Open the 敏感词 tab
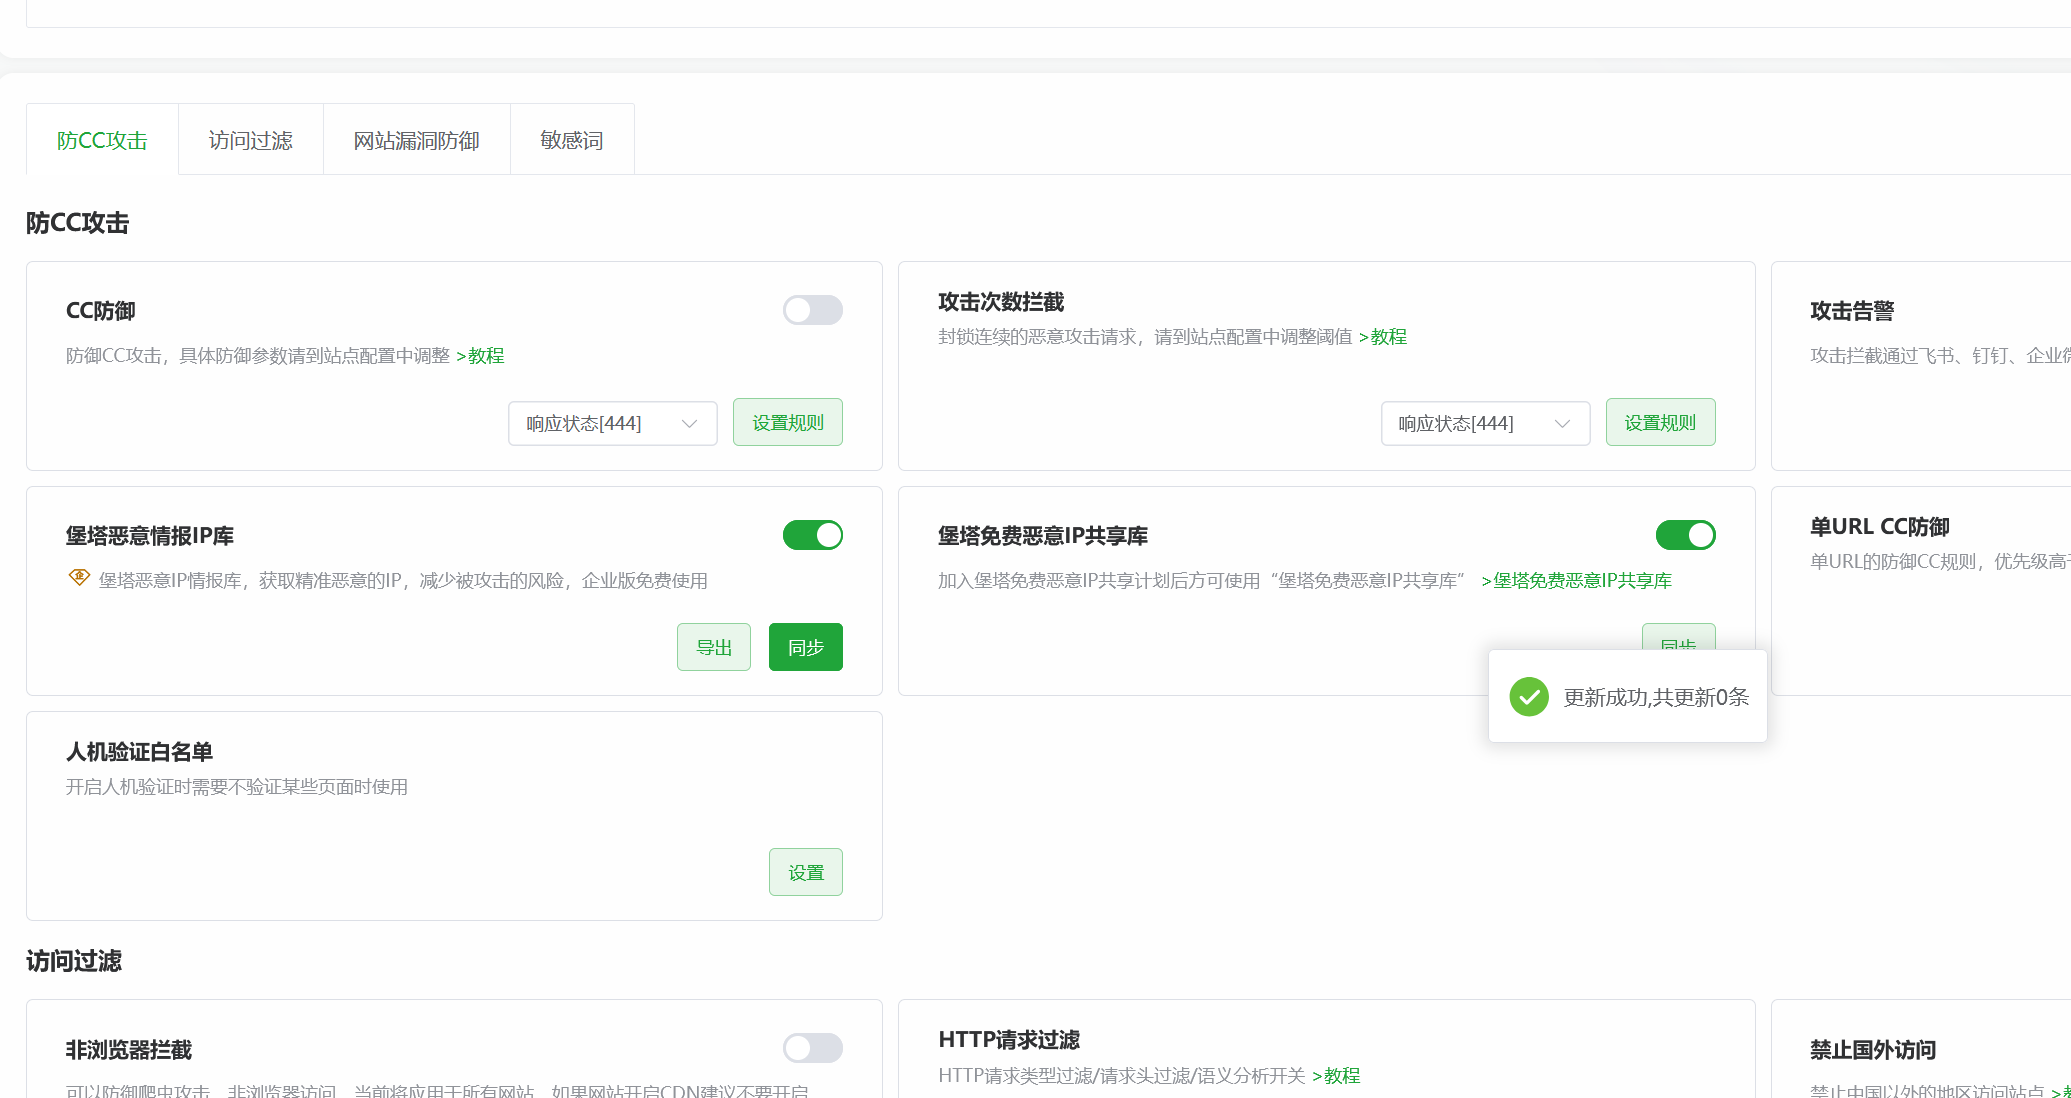This screenshot has height=1098, width=2071. (x=572, y=140)
